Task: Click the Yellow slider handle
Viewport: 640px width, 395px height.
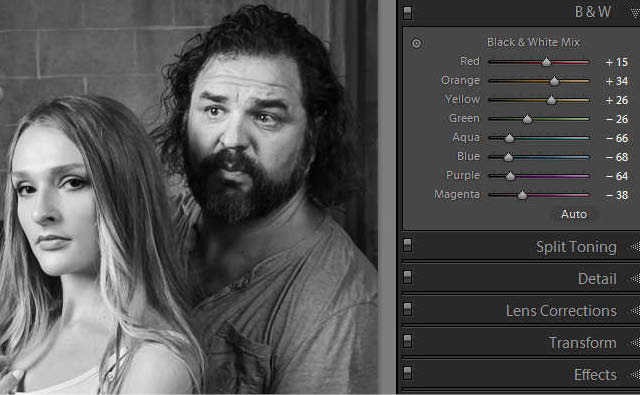Action: pos(551,100)
